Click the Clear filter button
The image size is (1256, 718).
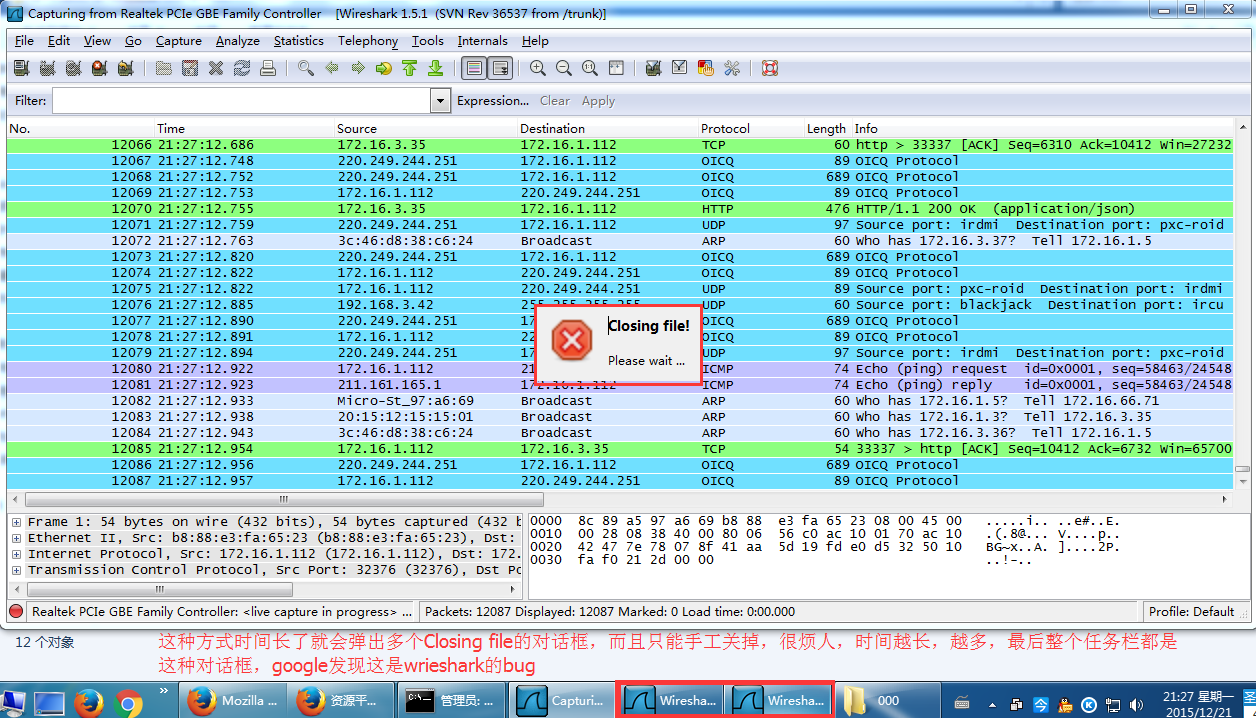[x=555, y=101]
